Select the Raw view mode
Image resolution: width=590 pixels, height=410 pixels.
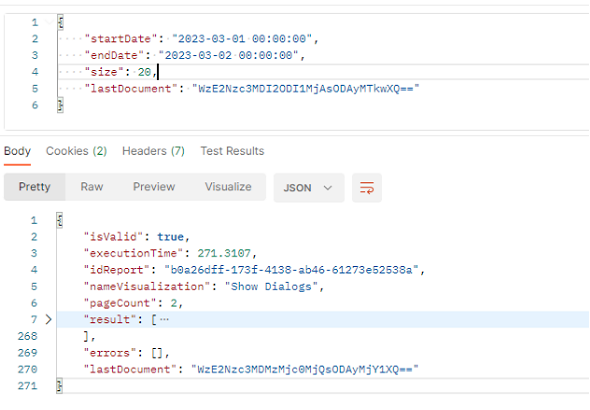(92, 187)
